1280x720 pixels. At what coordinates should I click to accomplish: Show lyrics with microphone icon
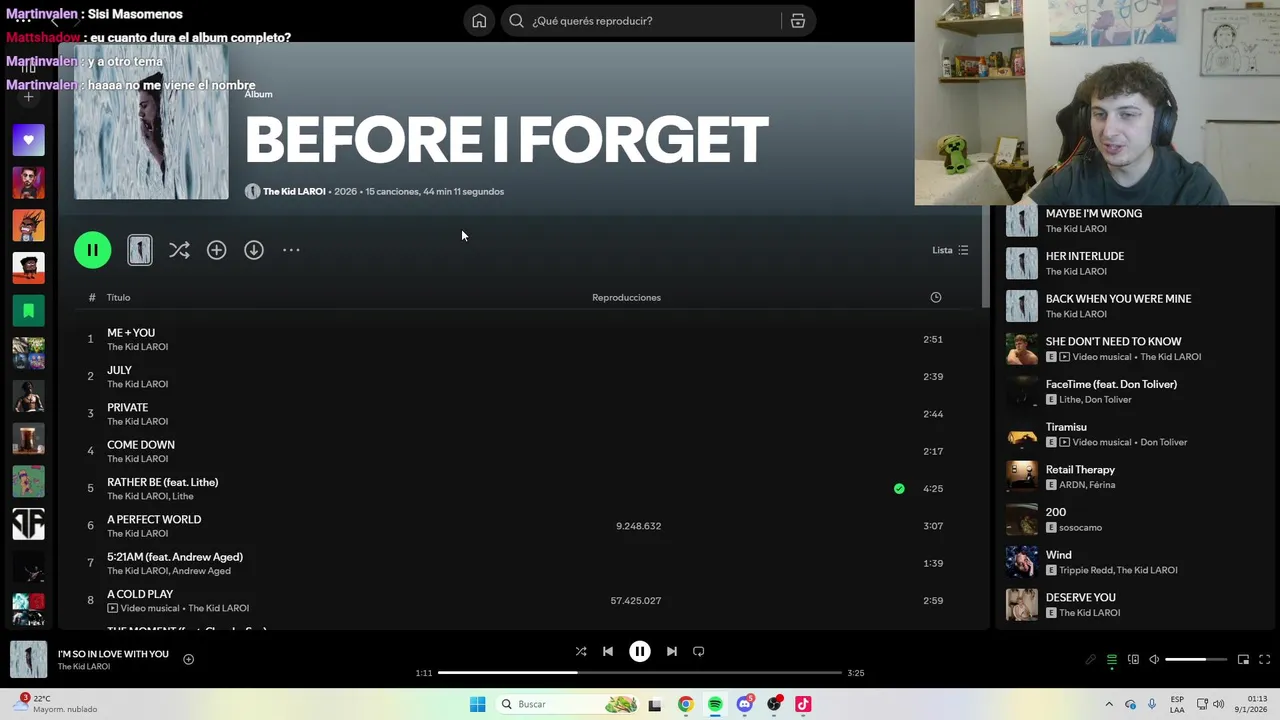coord(1091,659)
